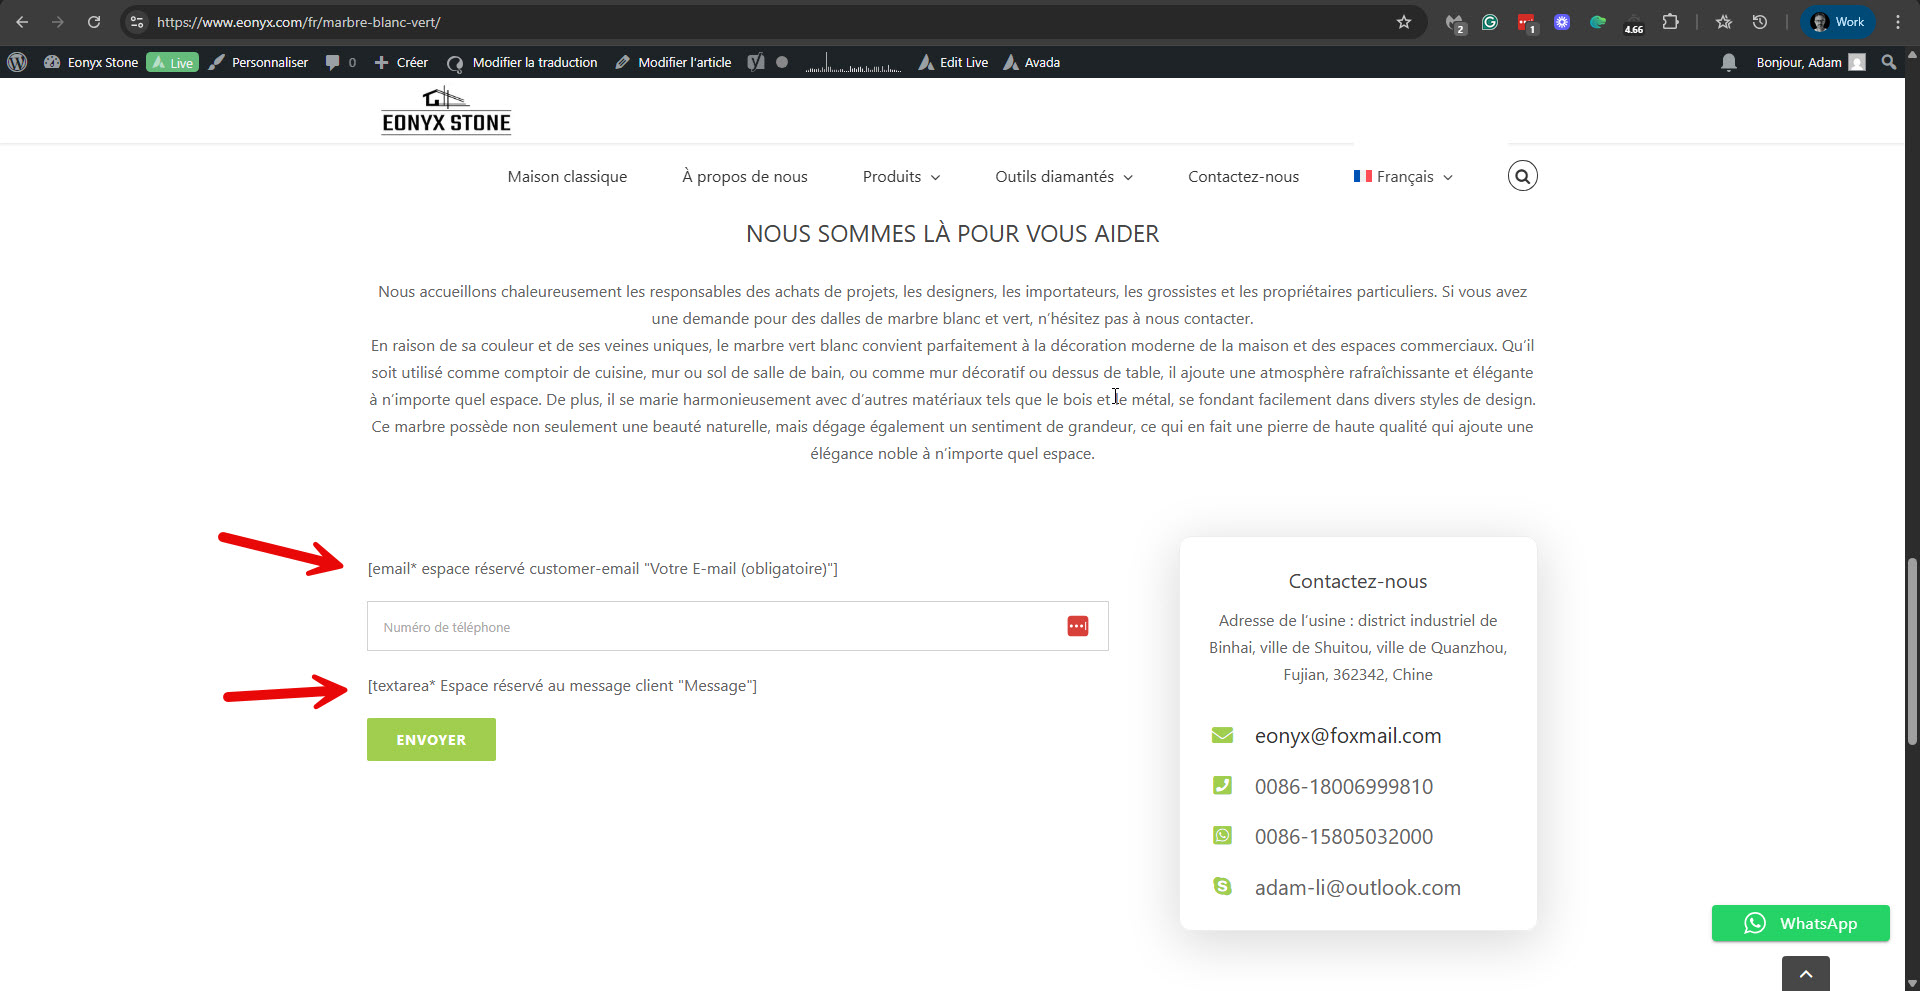Bookmark this page with the star icon

[x=1404, y=22]
